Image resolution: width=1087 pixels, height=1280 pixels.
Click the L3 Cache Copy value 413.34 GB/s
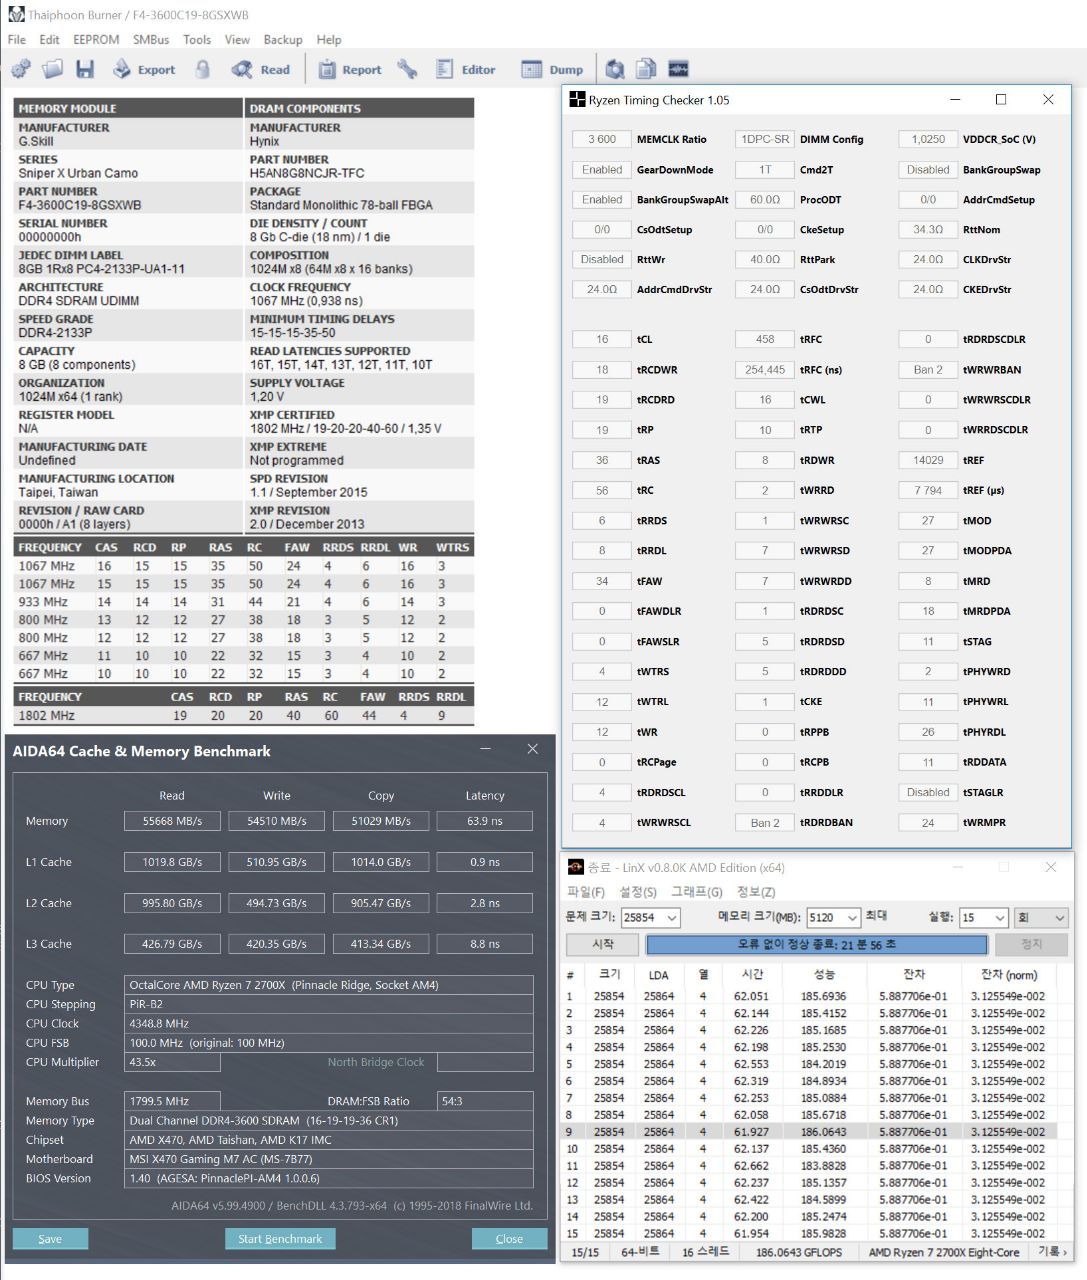(380, 944)
